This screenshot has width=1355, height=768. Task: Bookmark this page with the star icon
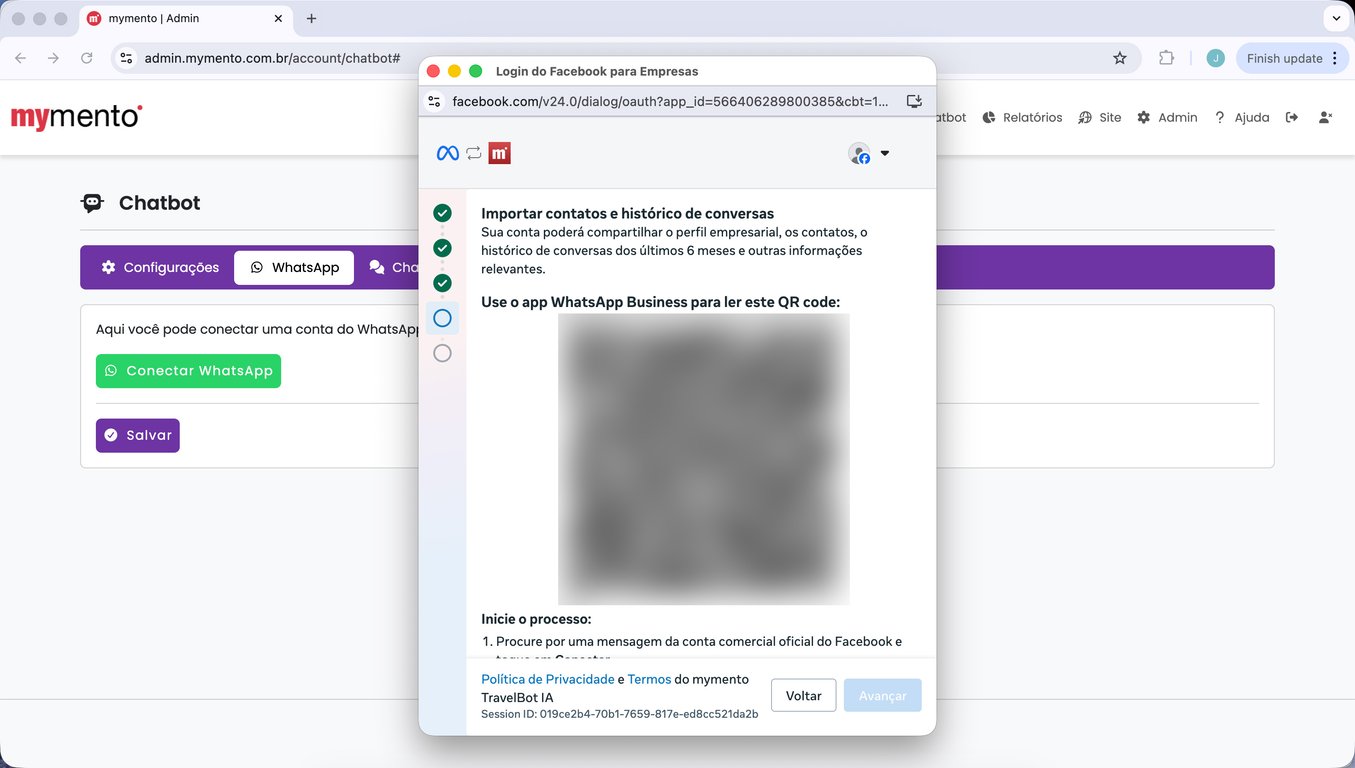[x=1120, y=58]
